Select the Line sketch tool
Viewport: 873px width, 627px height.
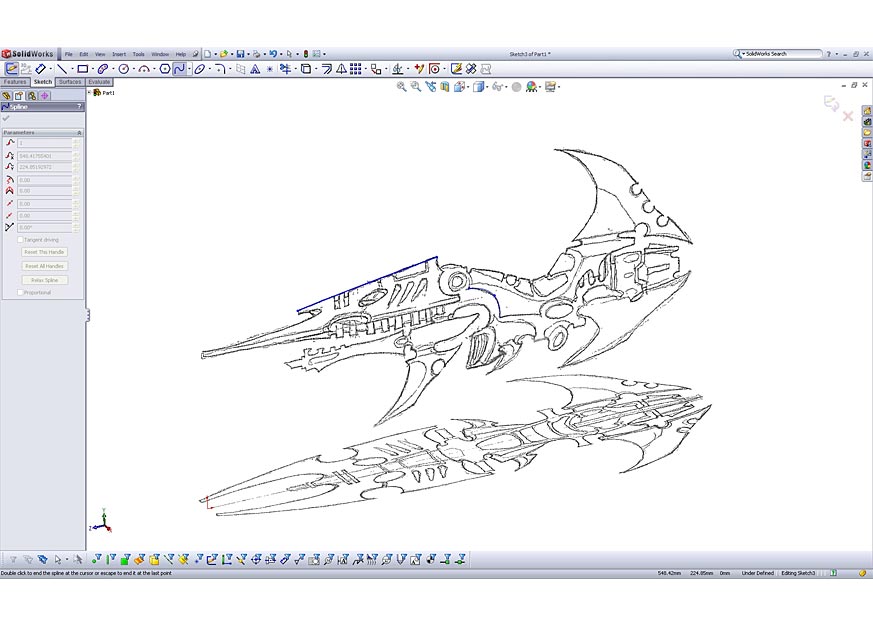click(x=62, y=69)
